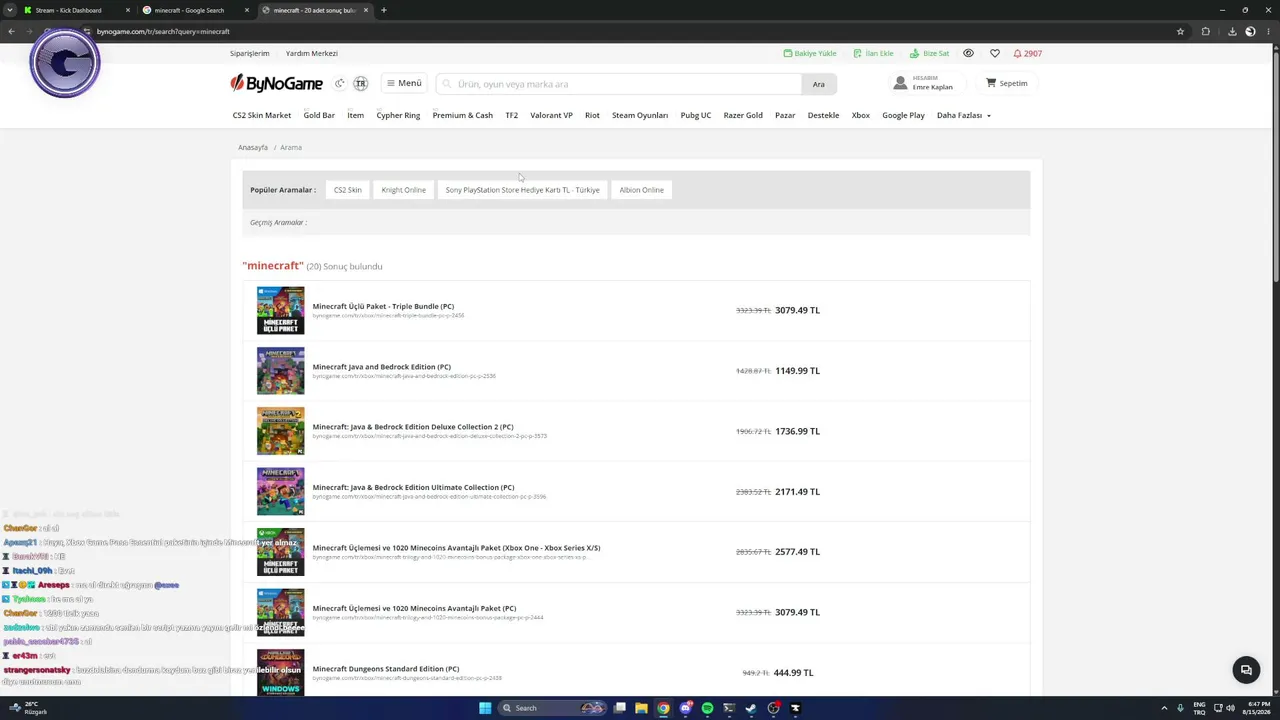Open the live chat support bubble
1280x720 pixels.
click(x=1246, y=670)
